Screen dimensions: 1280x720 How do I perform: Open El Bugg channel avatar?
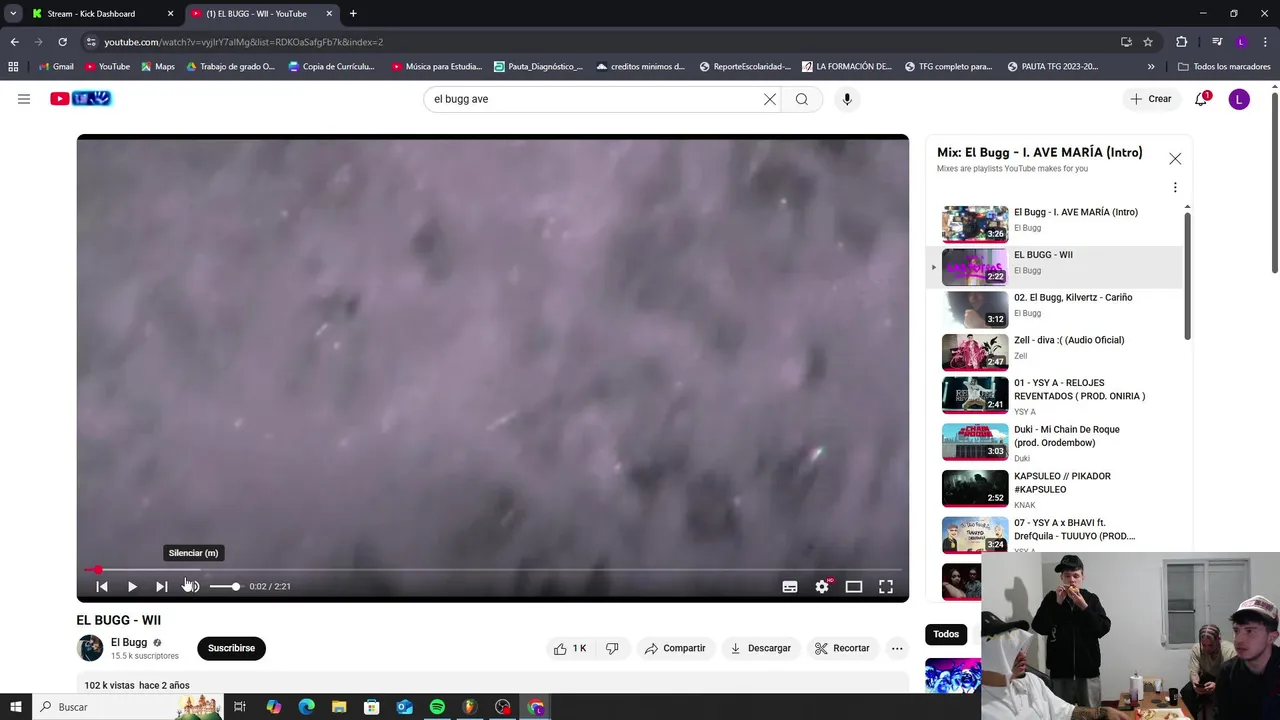tap(90, 648)
